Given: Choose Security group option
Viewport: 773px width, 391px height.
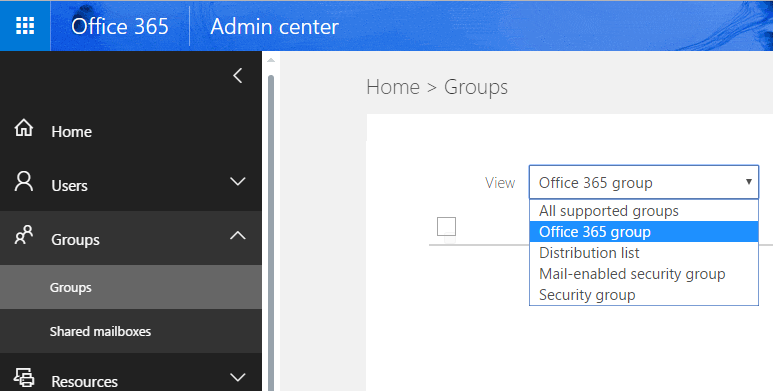Looking at the screenshot, I should pos(644,295).
